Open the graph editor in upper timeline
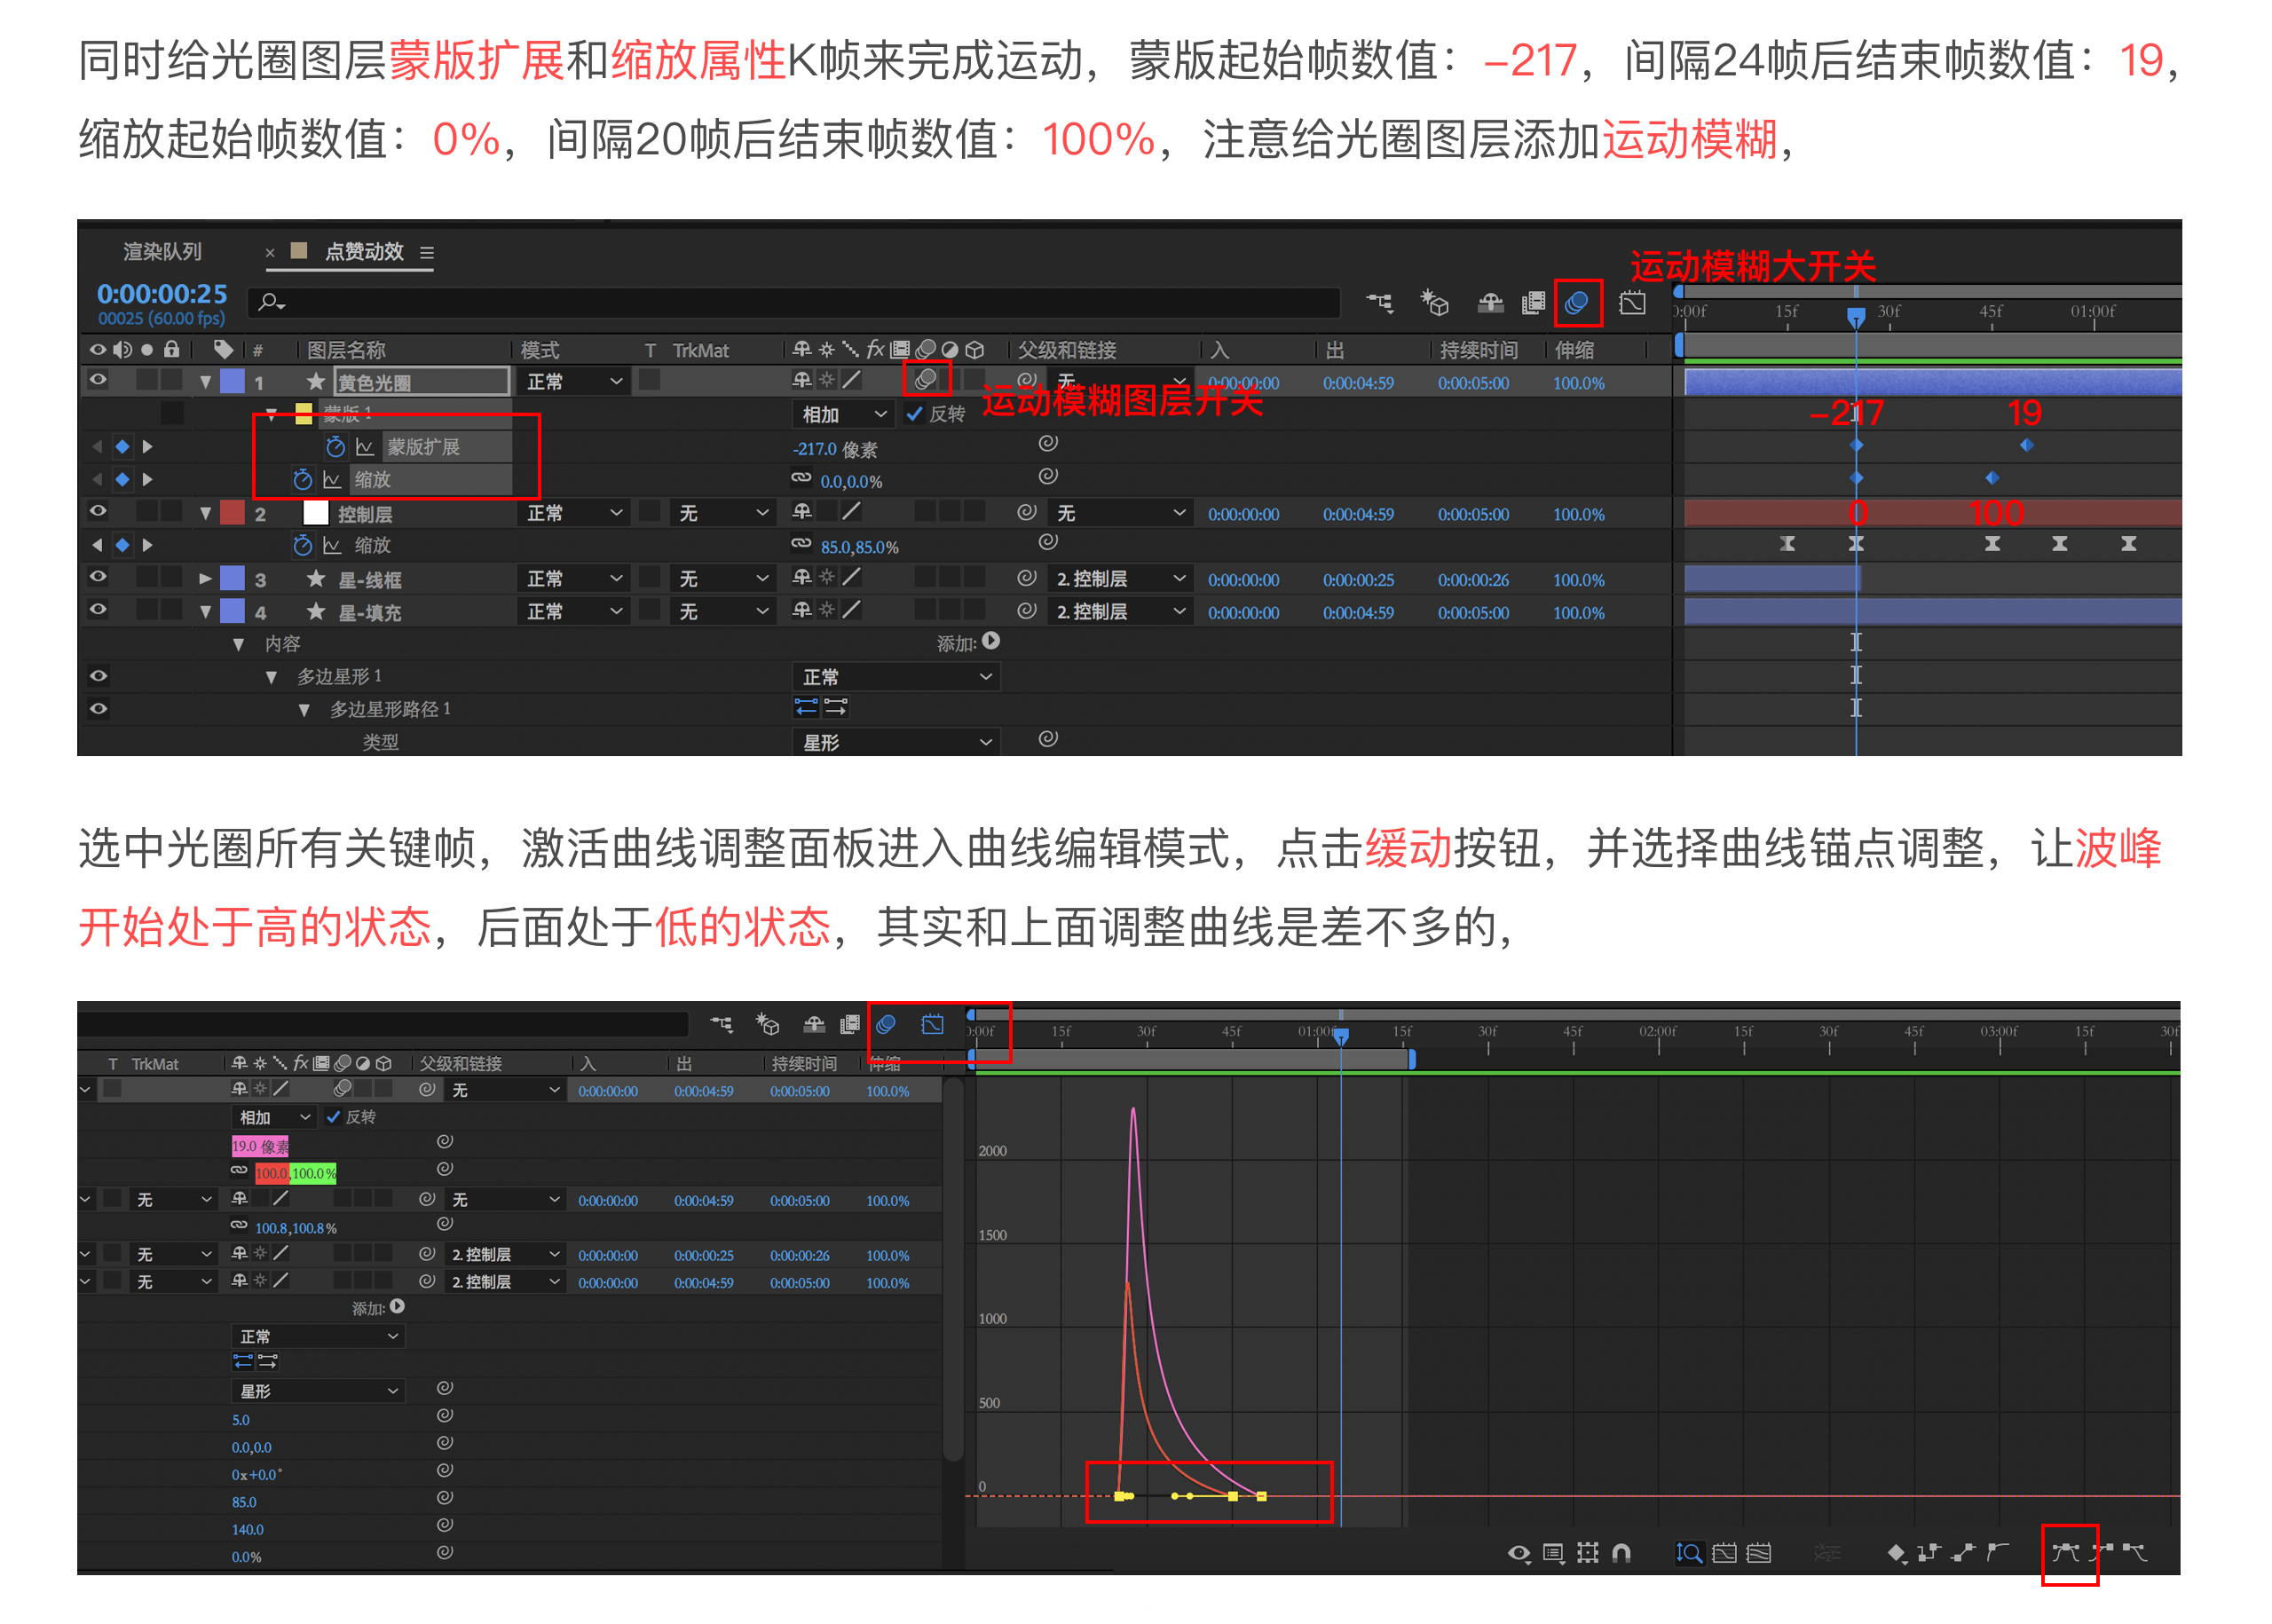 coord(1632,303)
